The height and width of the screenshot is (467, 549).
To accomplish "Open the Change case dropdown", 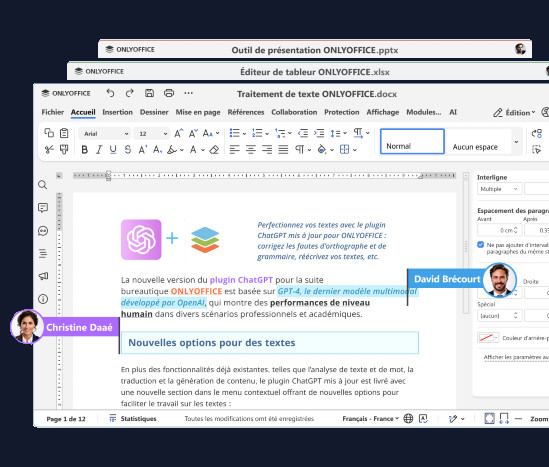I will click(x=211, y=133).
